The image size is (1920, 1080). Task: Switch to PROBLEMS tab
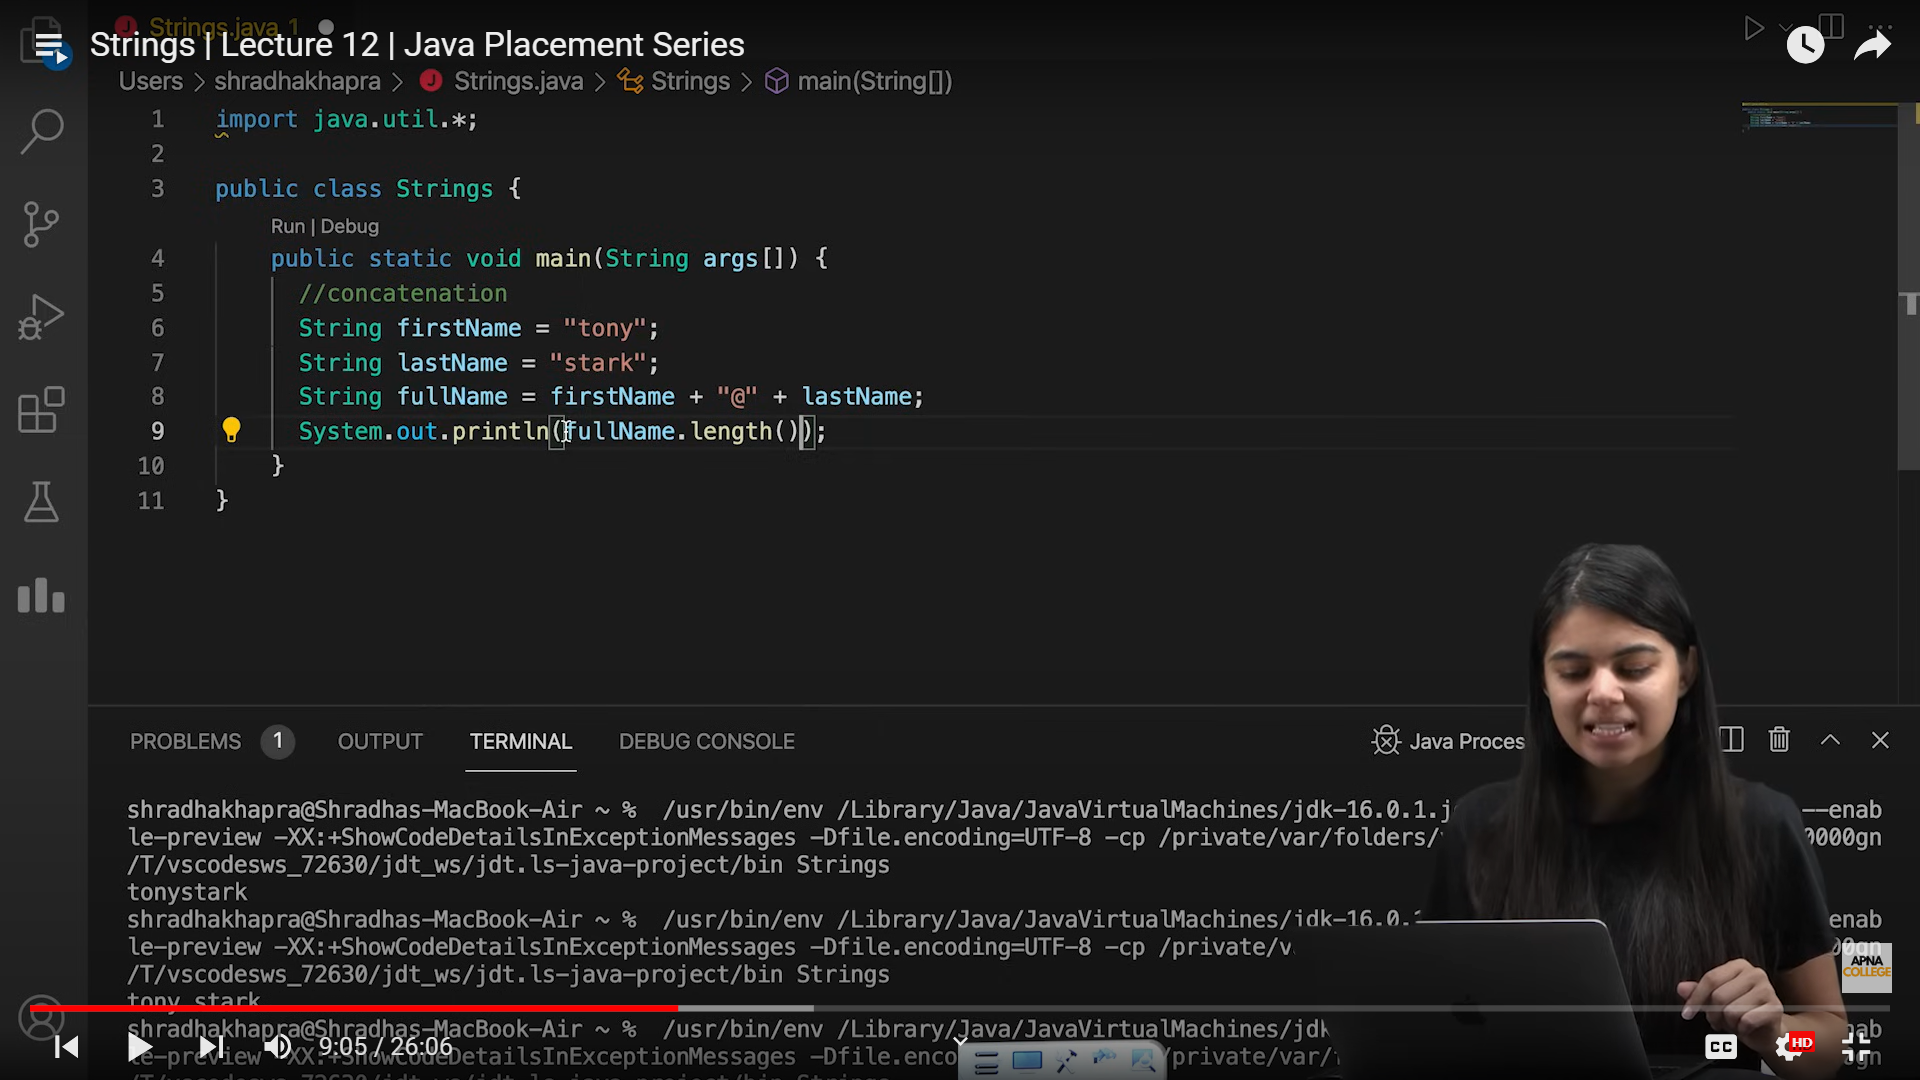186,742
